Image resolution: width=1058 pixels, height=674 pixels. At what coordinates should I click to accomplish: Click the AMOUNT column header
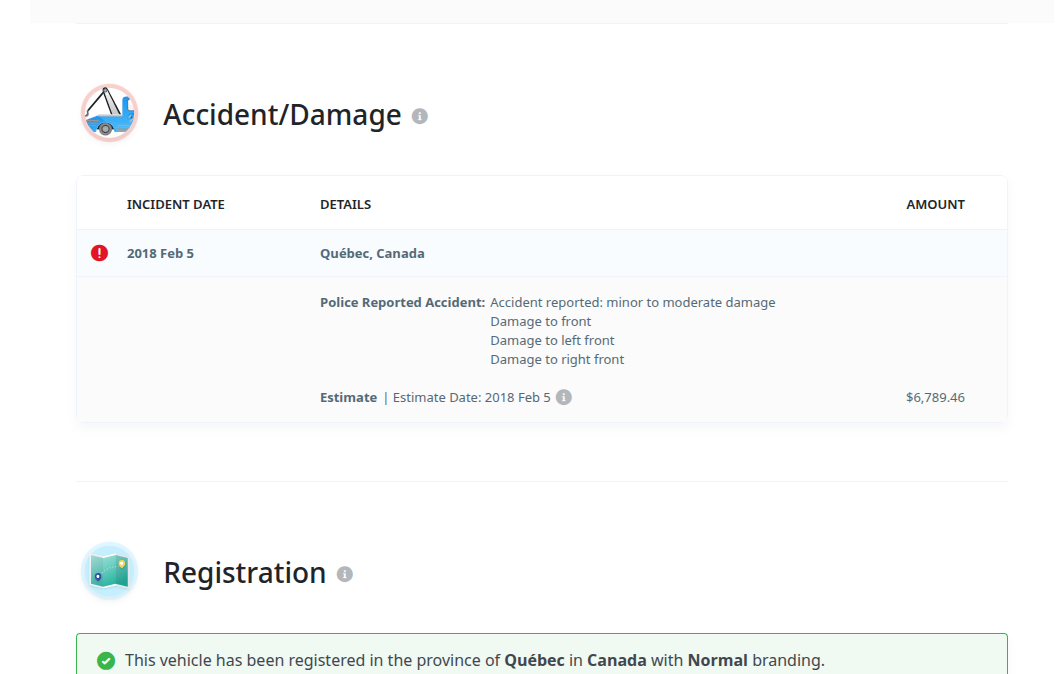click(x=935, y=204)
